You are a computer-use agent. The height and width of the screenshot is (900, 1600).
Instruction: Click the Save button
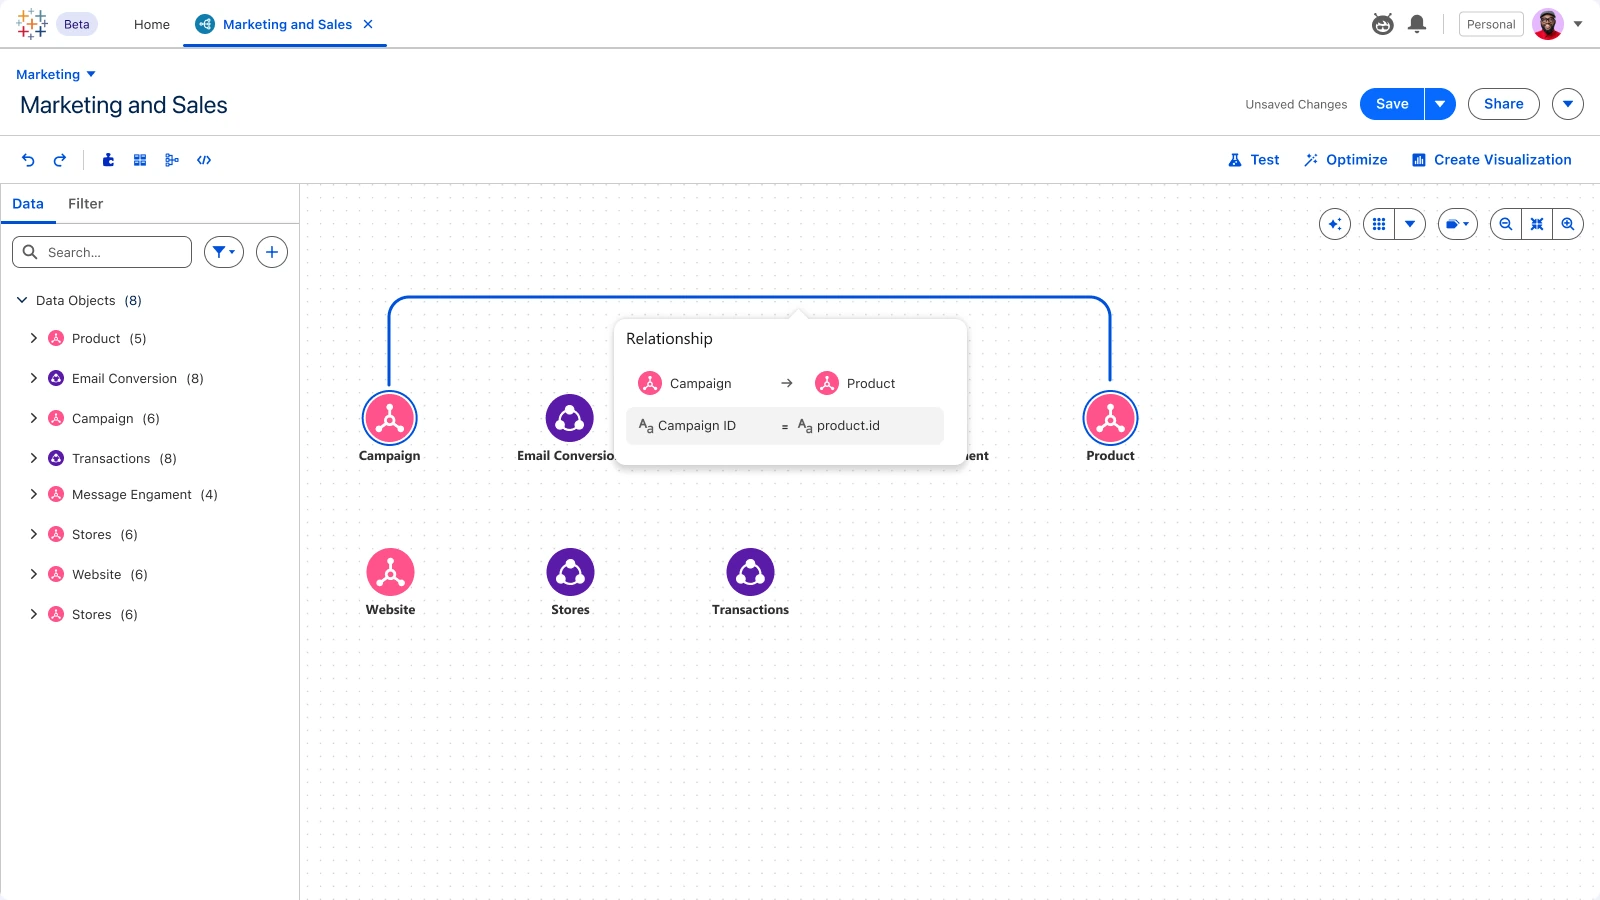click(1392, 104)
